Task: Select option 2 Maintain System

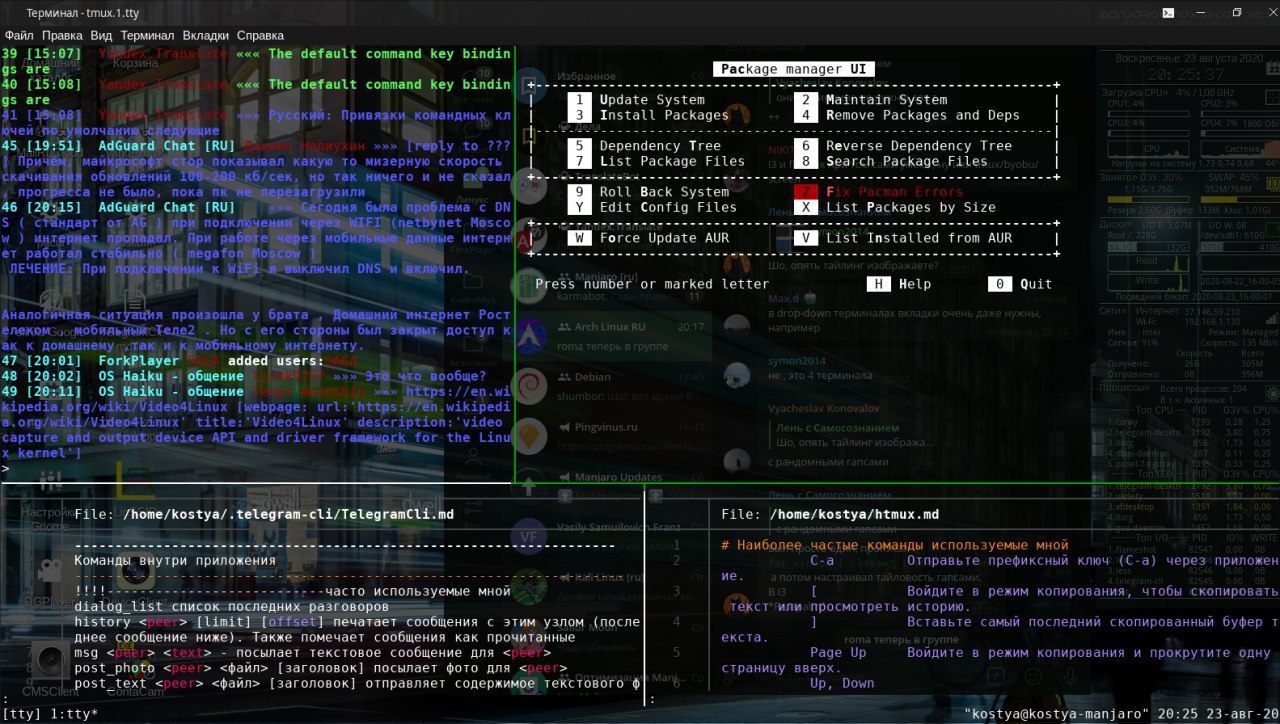Action: tap(871, 100)
